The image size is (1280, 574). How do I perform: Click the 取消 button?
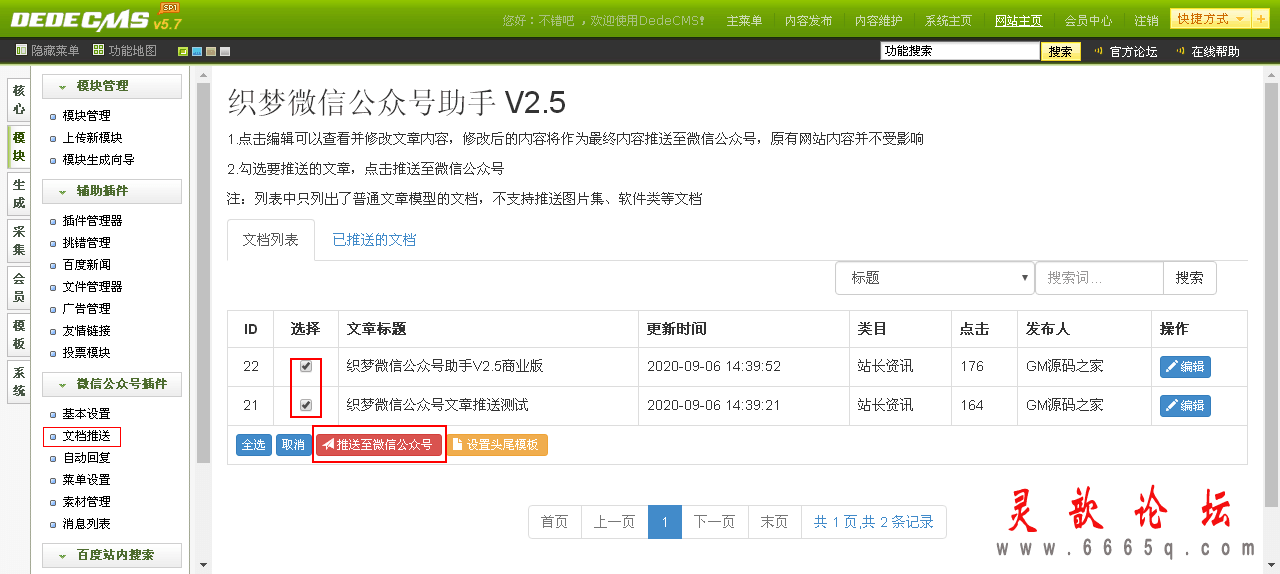coord(292,445)
